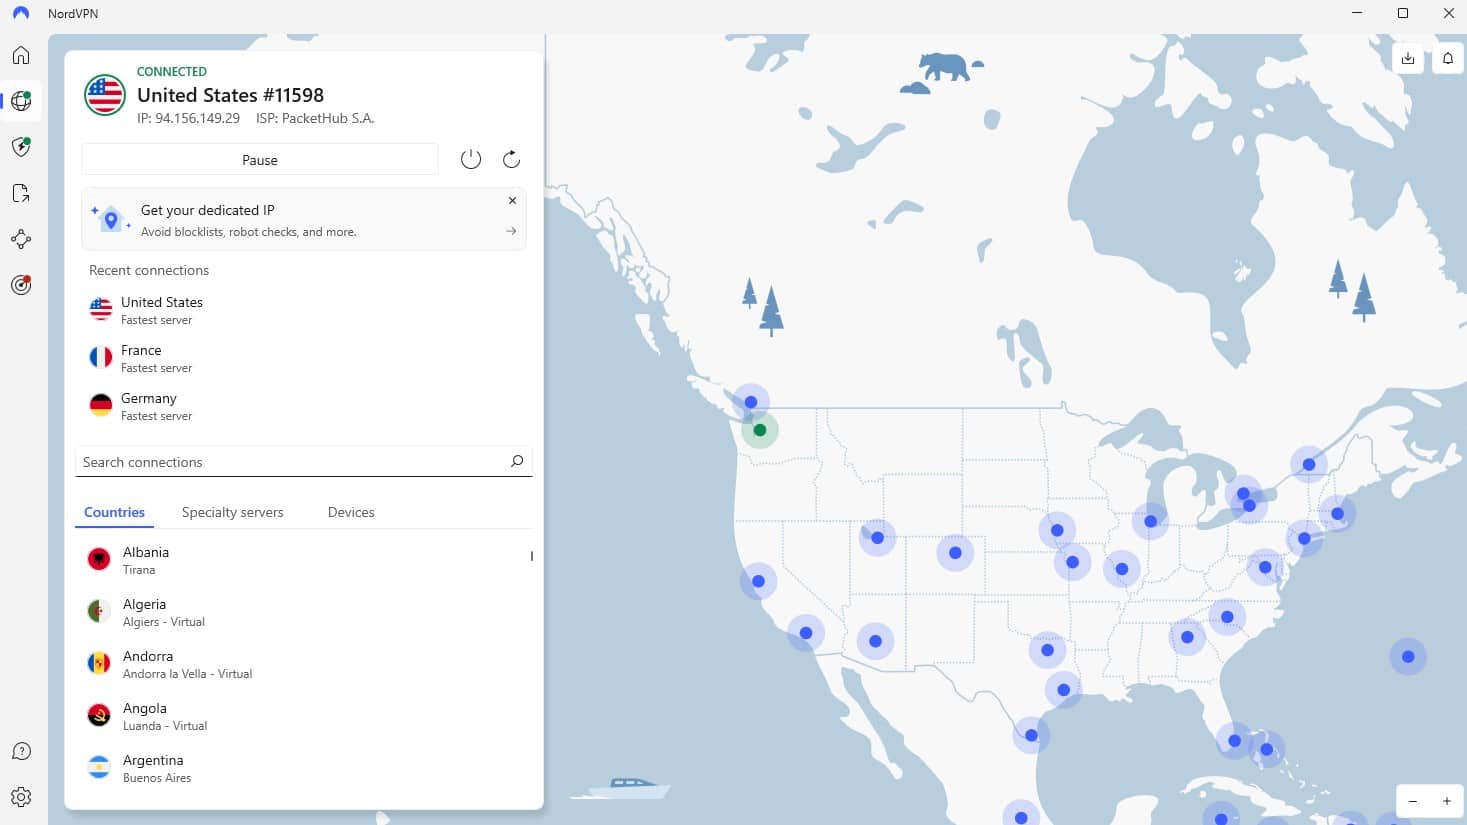Select Algeria from the country list
The width and height of the screenshot is (1467, 825).
tap(301, 612)
